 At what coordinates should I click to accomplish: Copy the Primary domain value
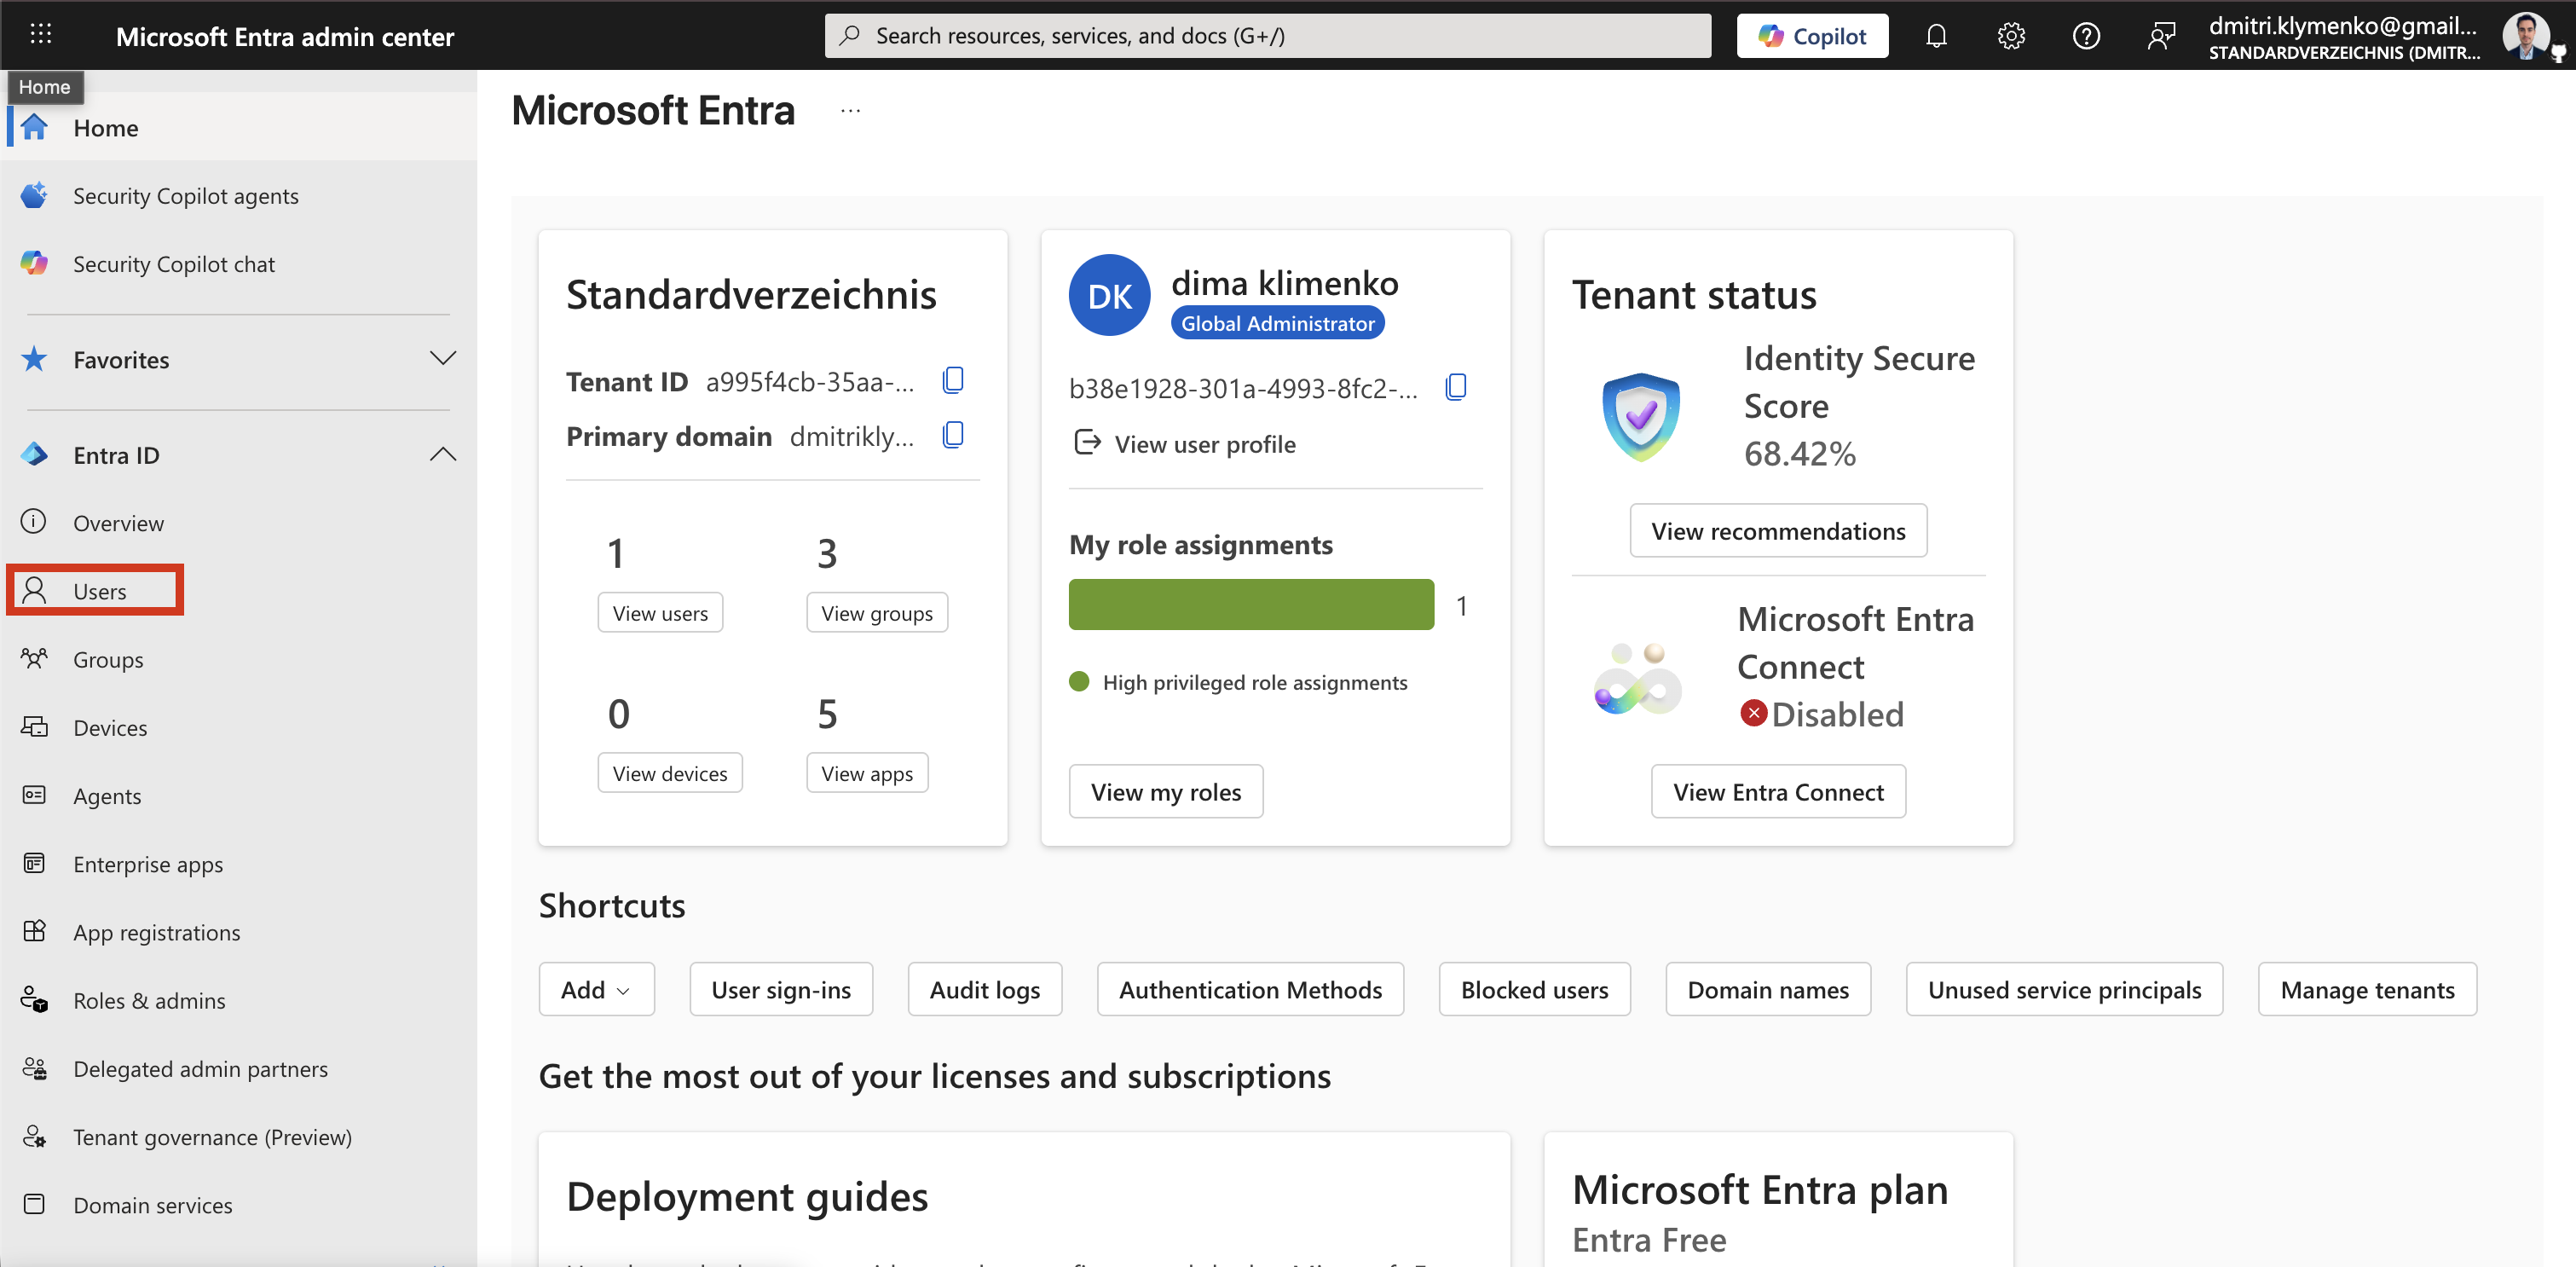(x=953, y=435)
